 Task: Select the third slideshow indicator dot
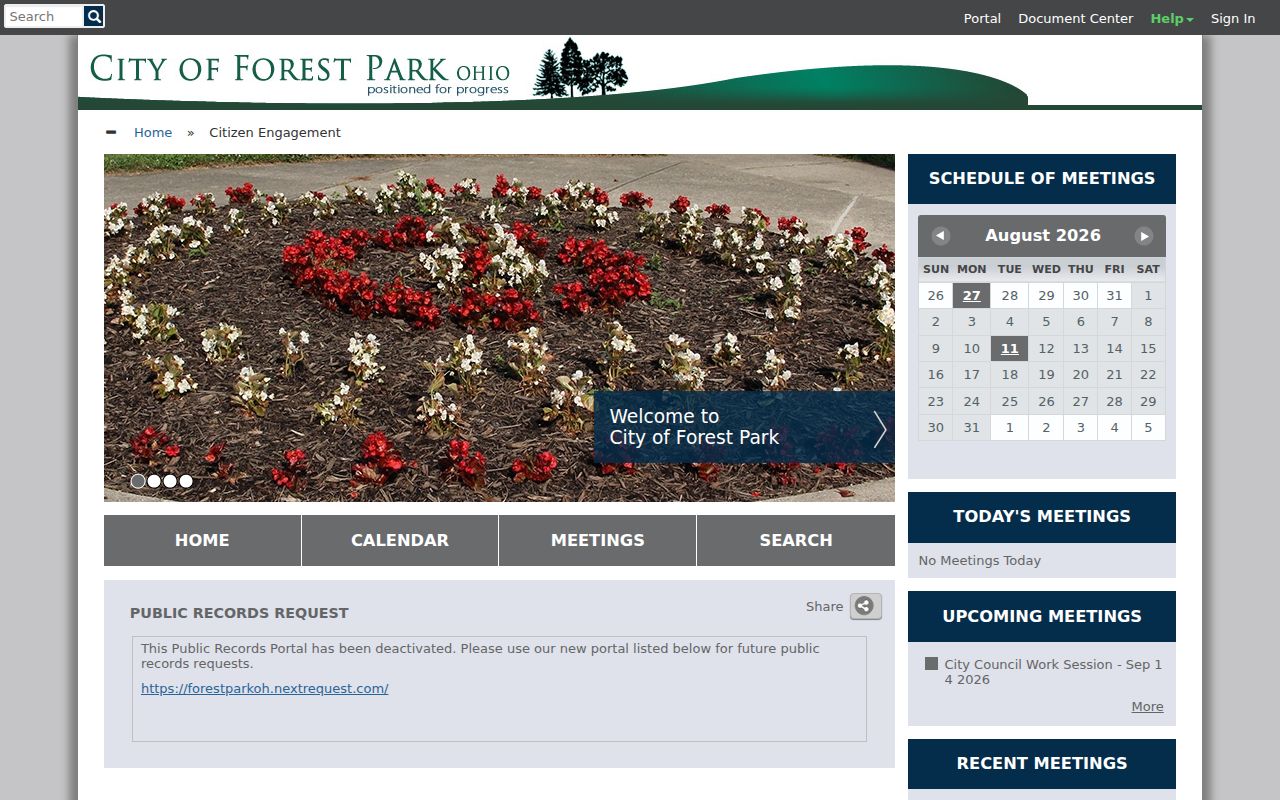coord(170,481)
